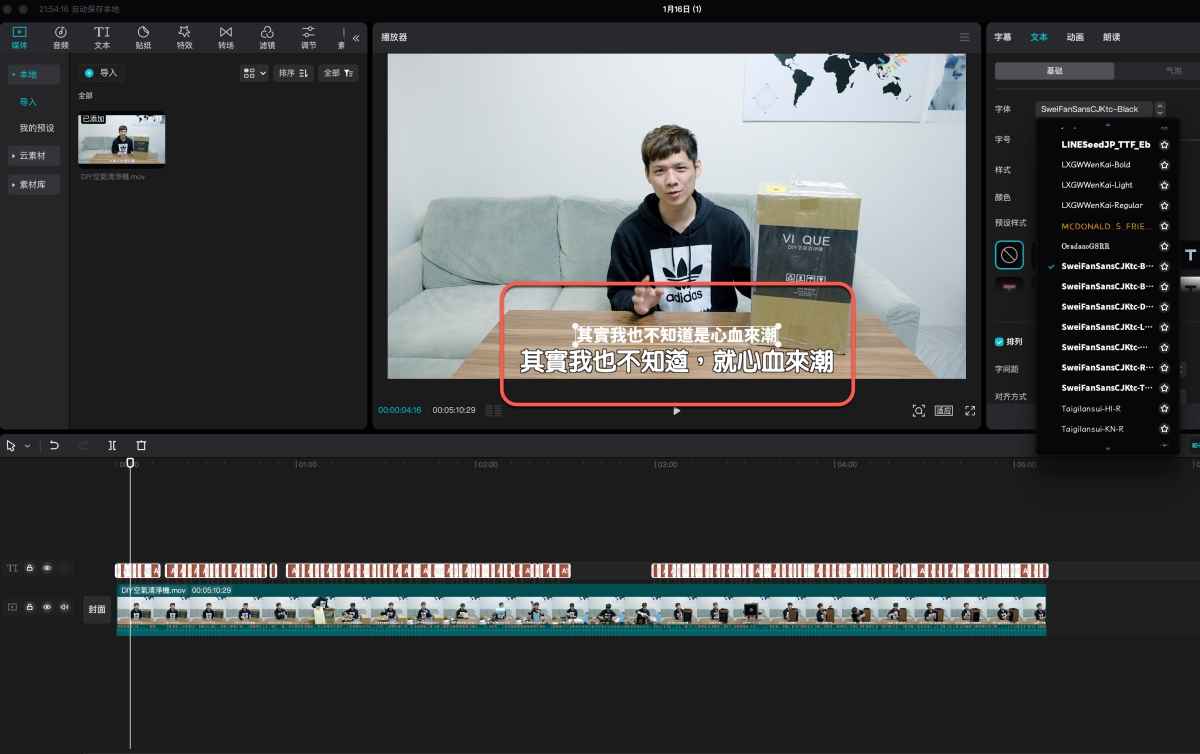Image resolution: width=1200 pixels, height=754 pixels.
Task: Toggle the 排列 checkbox
Action: (x=999, y=341)
